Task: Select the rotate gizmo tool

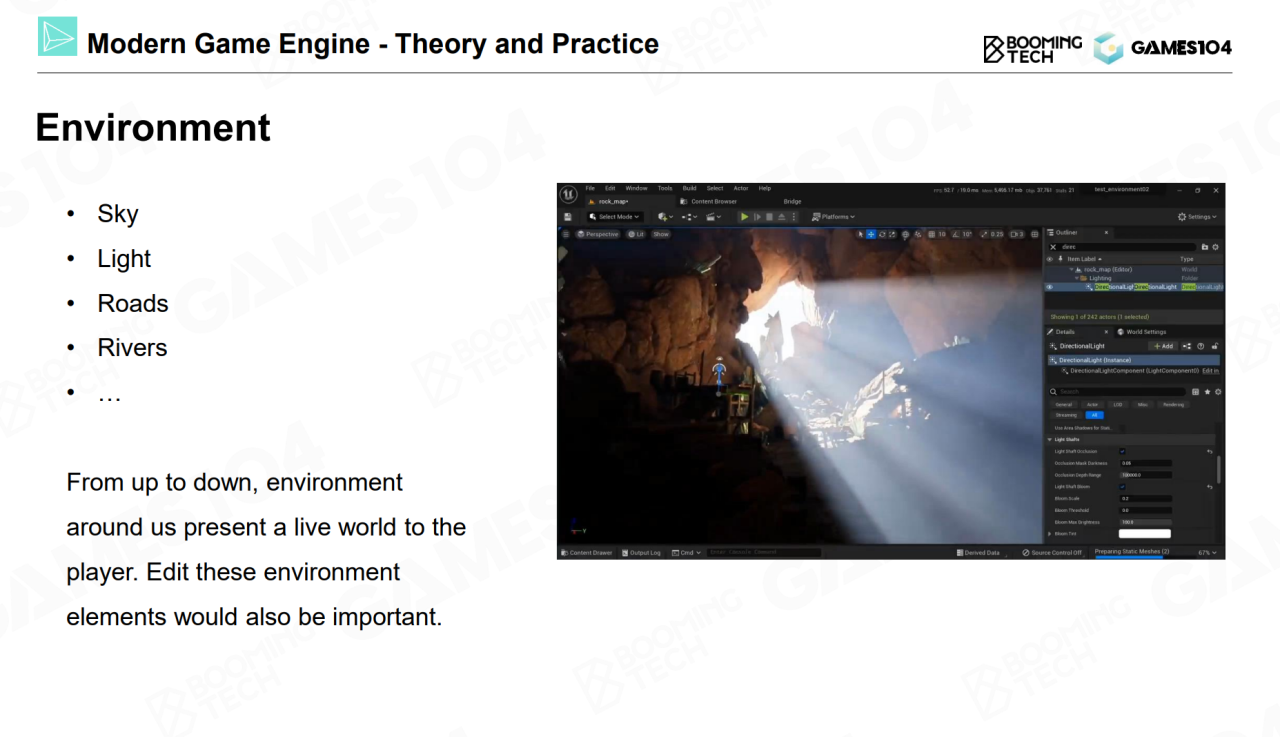Action: pos(882,234)
